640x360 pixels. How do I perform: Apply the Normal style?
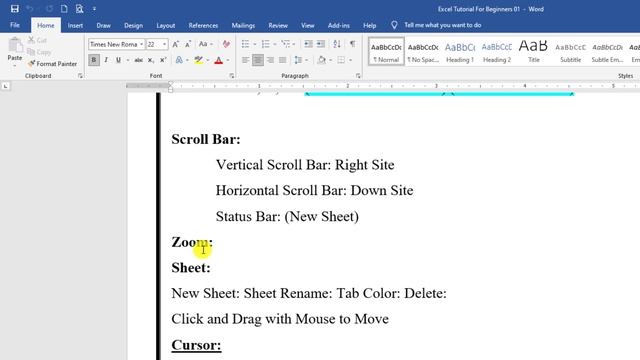pos(386,52)
